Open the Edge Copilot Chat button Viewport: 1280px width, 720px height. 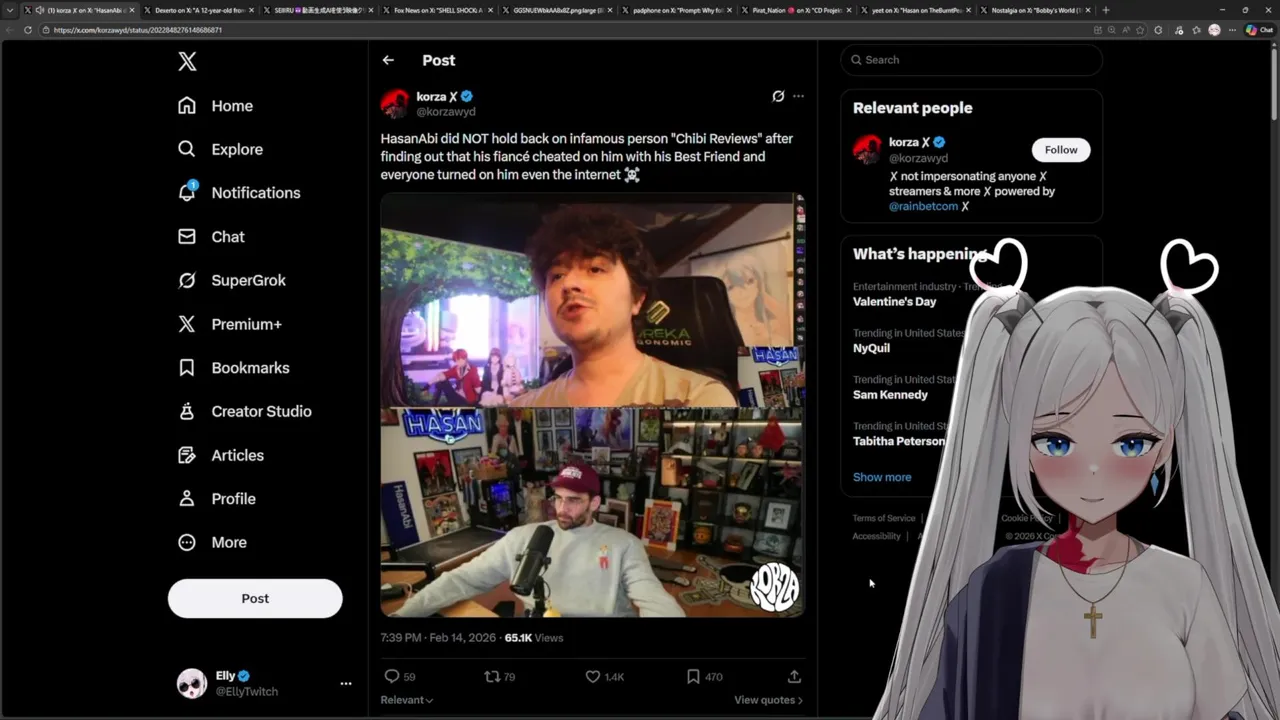coord(1258,30)
